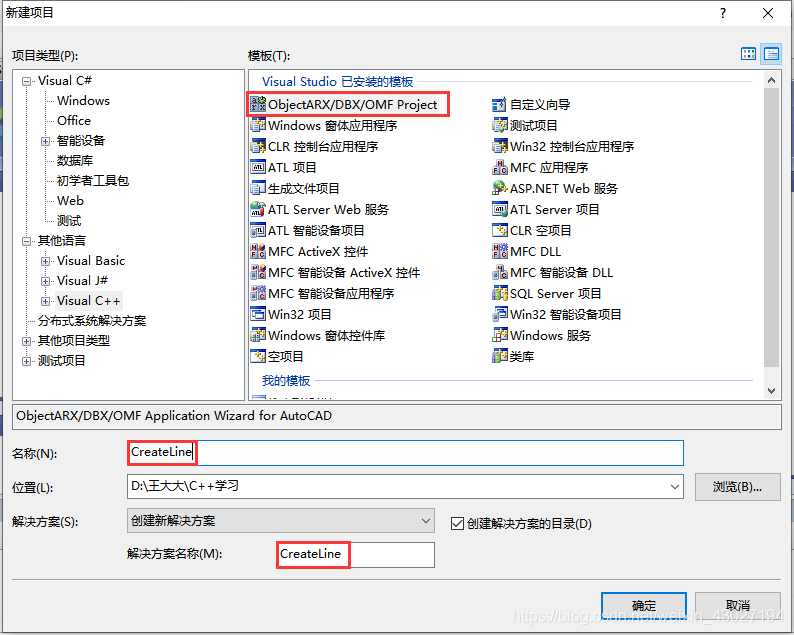
Task: Select 初学者工具包 project type
Action: point(93,181)
